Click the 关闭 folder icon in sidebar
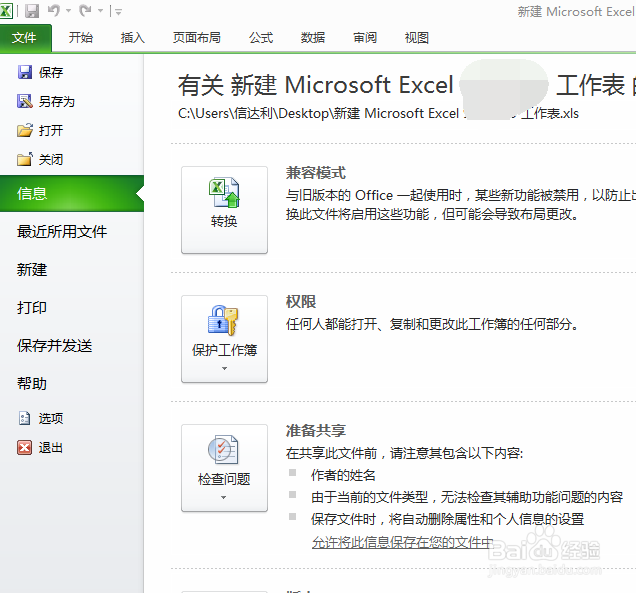Viewport: 636px width, 593px height. tap(24, 159)
